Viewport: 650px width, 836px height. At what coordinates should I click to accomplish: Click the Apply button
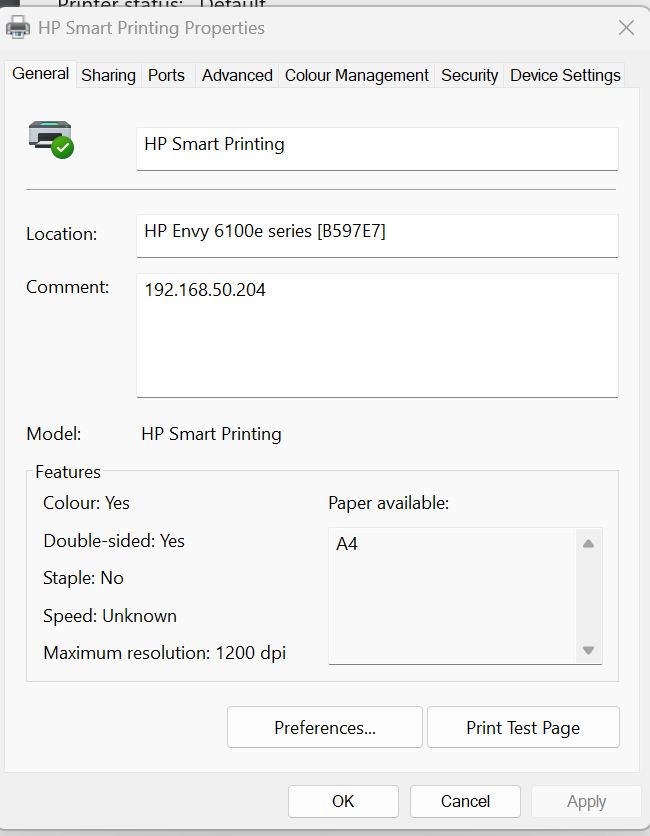tap(586, 801)
